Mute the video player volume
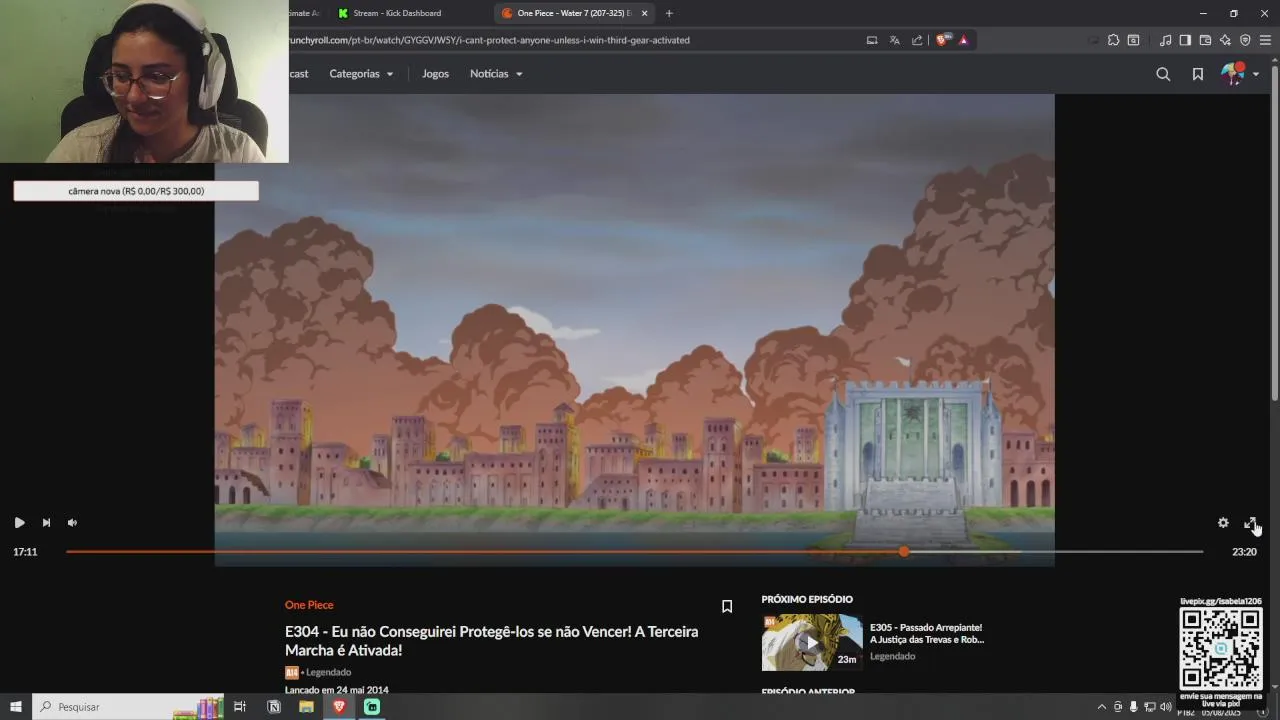The width and height of the screenshot is (1280, 720). pos(72,523)
